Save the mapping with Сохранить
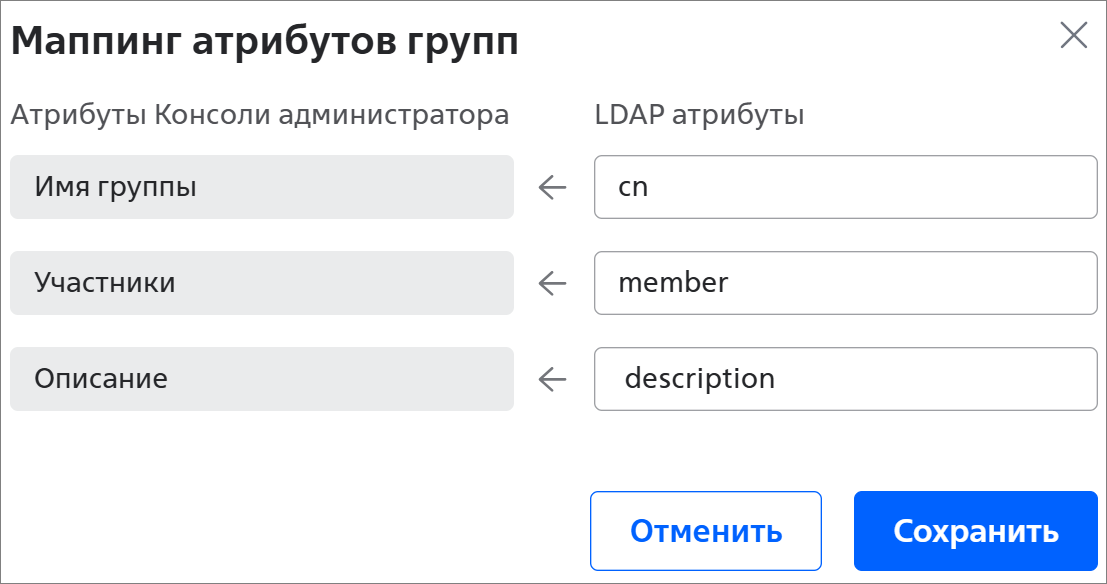Viewport: 1107px width, 584px height. click(975, 530)
